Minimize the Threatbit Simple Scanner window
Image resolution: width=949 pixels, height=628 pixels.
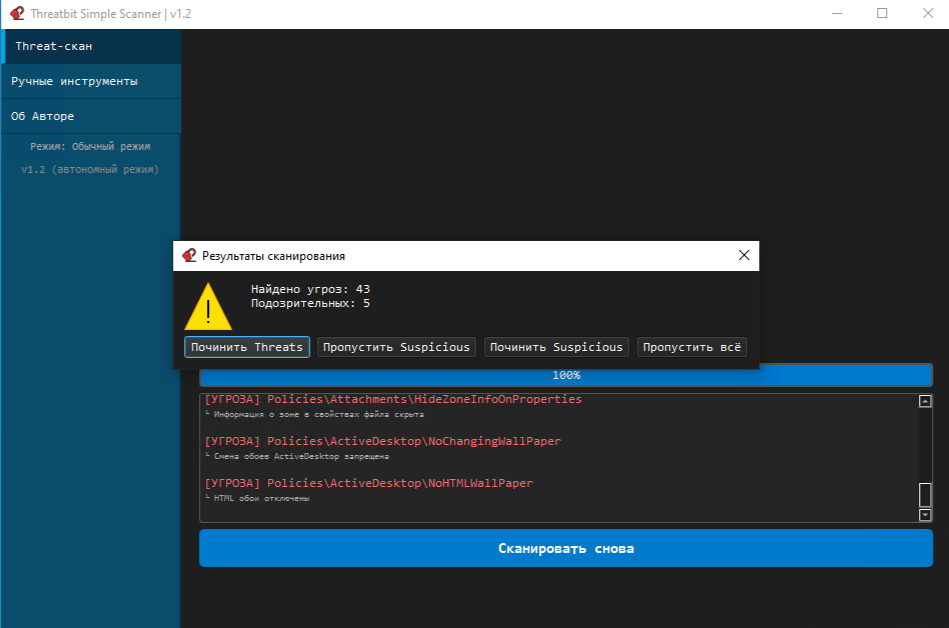point(837,13)
